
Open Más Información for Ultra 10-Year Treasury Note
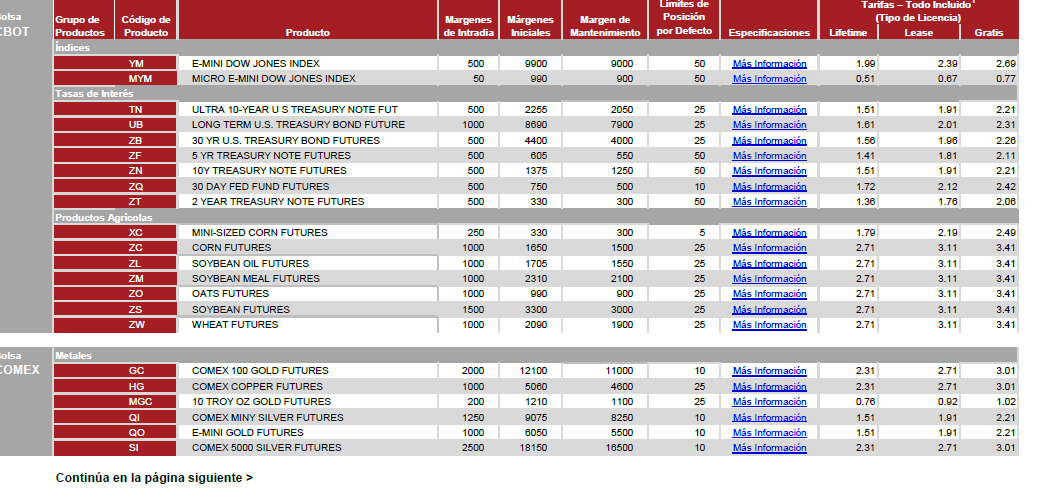click(x=769, y=110)
